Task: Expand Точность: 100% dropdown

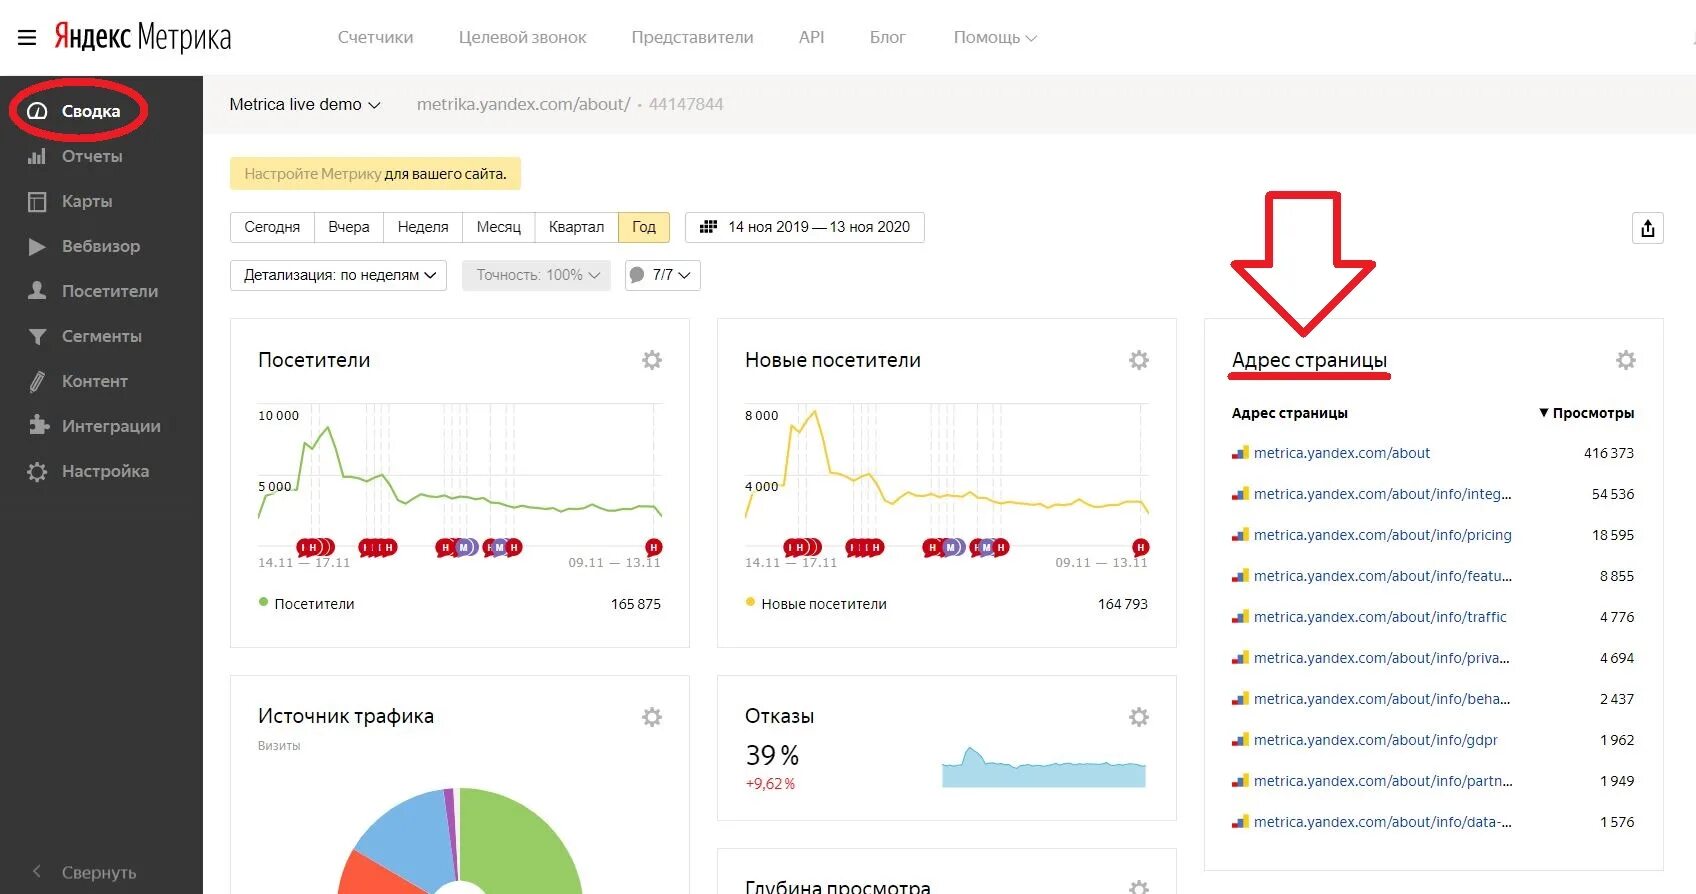Action: click(537, 275)
